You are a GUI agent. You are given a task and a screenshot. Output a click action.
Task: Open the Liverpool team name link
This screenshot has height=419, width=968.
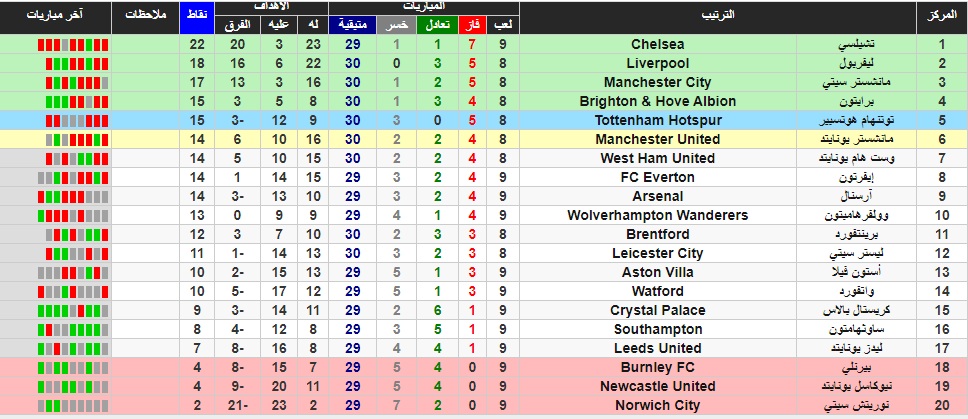[657, 64]
